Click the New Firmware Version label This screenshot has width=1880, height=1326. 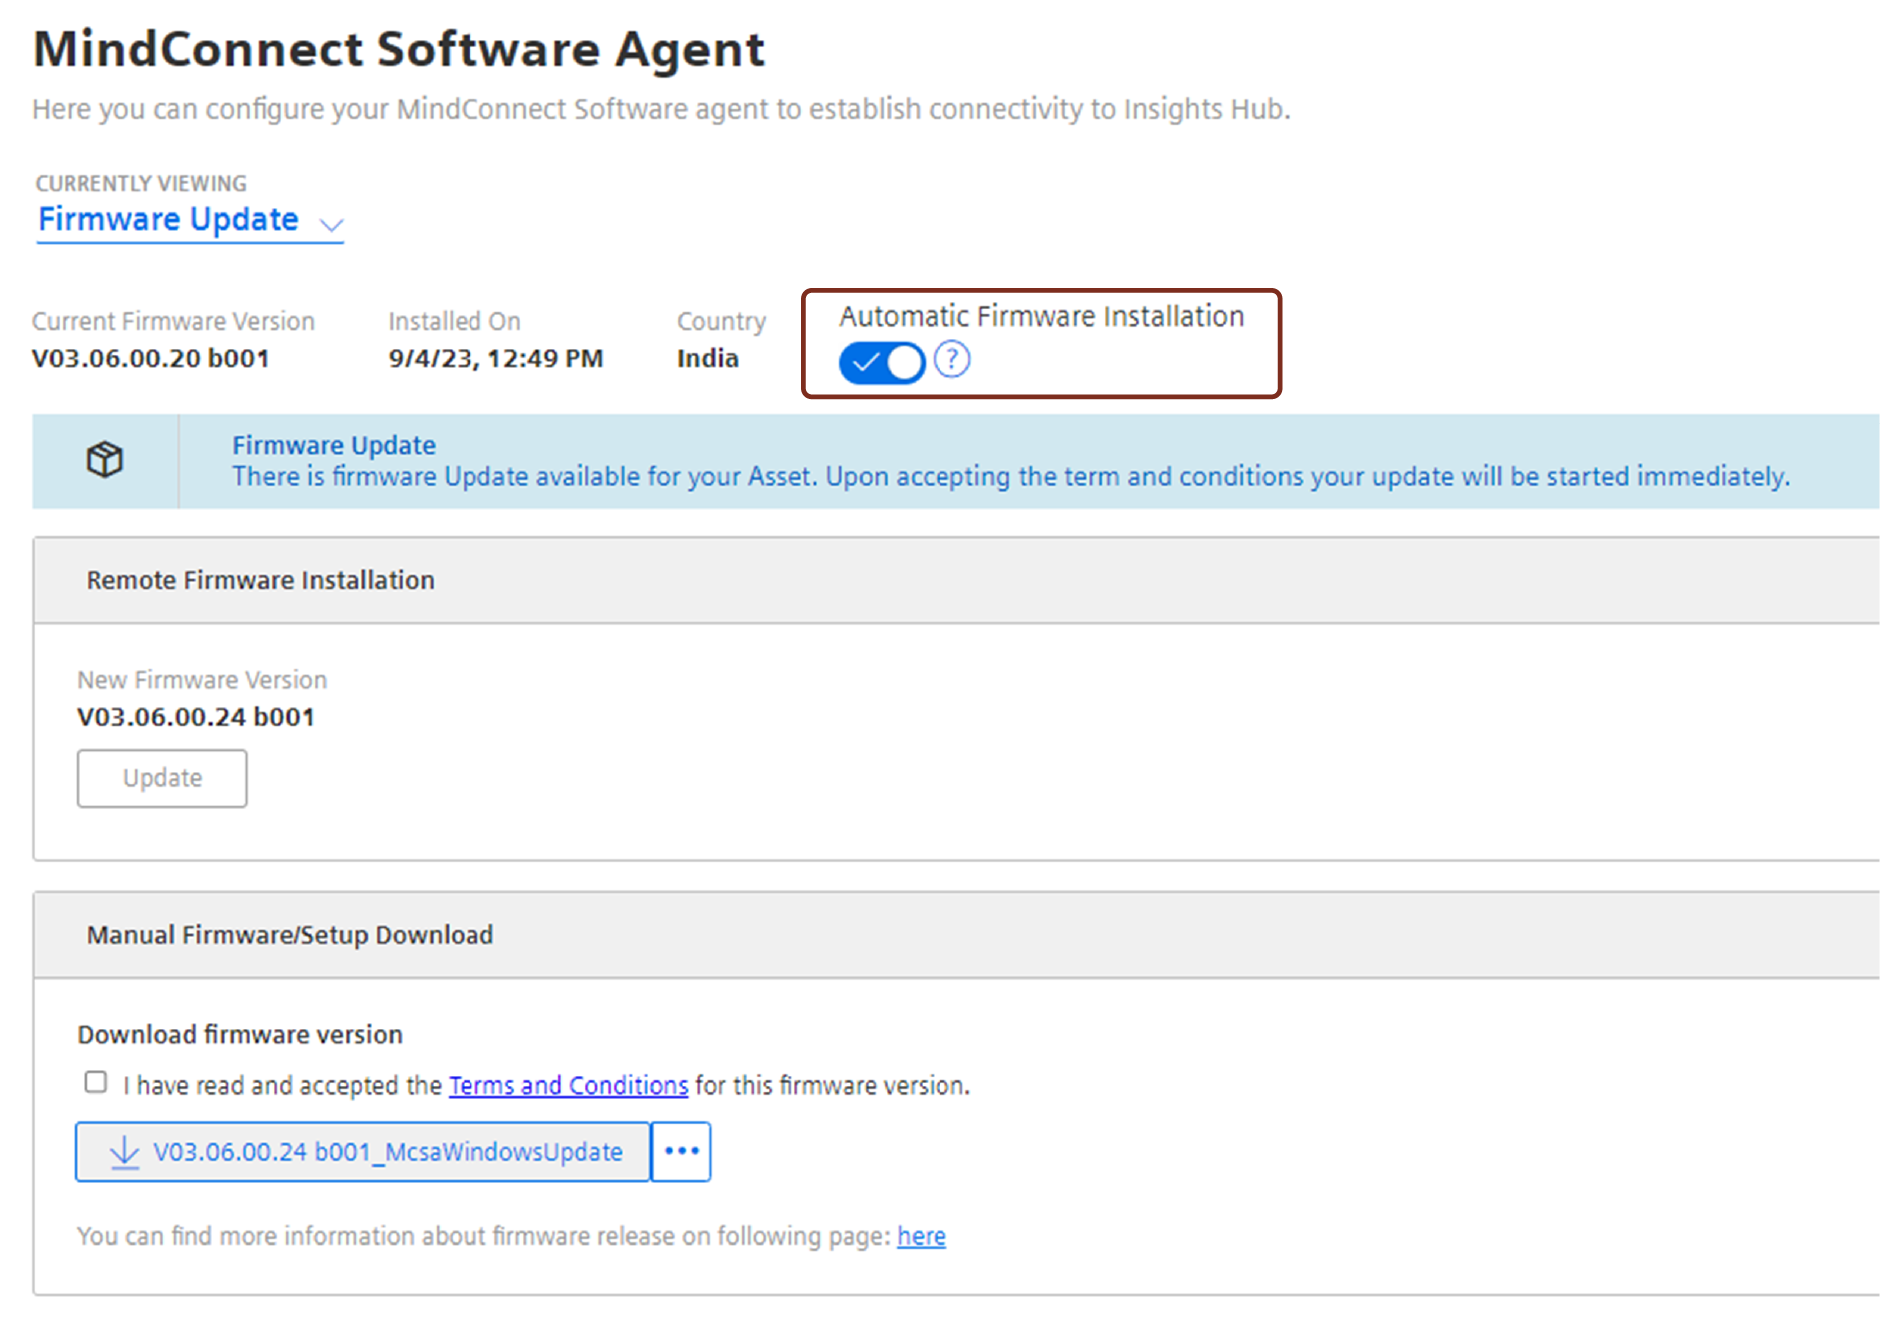coord(202,680)
